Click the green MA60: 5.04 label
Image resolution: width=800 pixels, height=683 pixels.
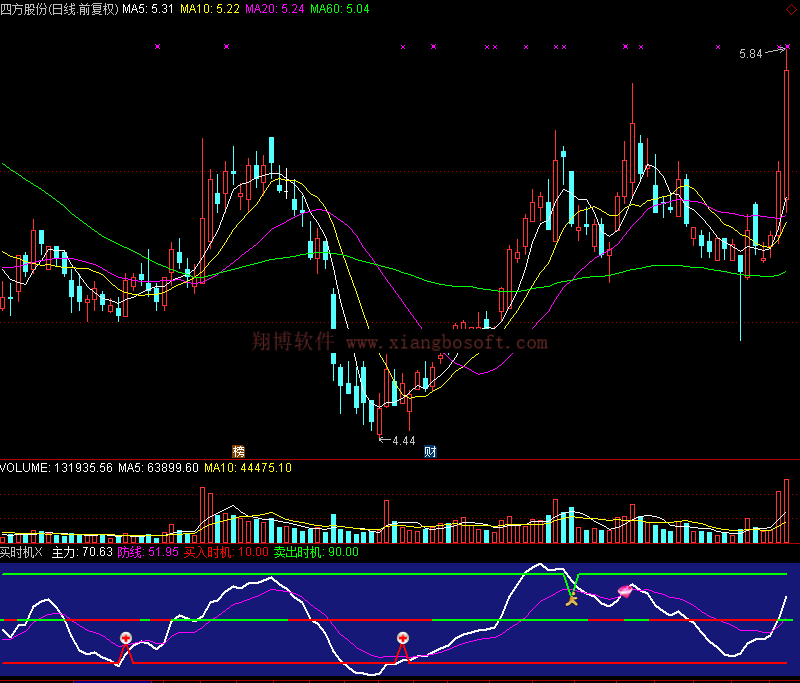coord(340,9)
